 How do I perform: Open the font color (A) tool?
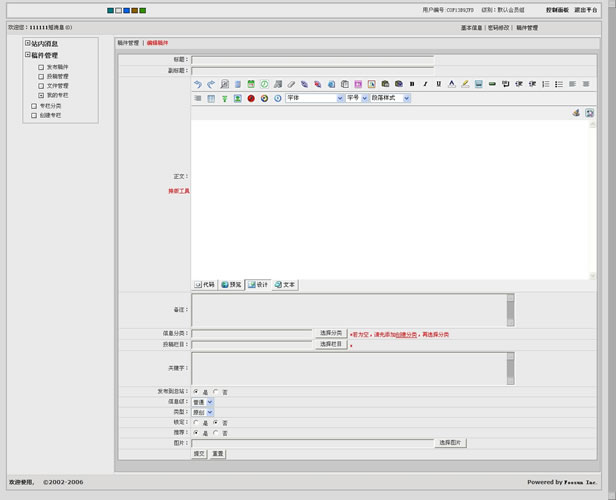452,84
